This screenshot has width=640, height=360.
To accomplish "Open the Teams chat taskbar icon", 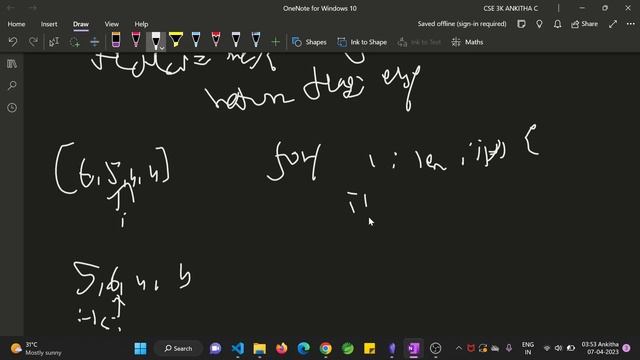I will coord(216,348).
